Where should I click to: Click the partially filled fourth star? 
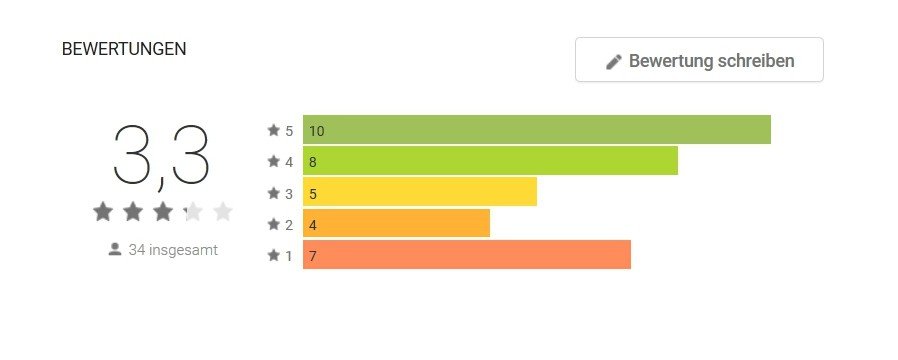coord(193,212)
